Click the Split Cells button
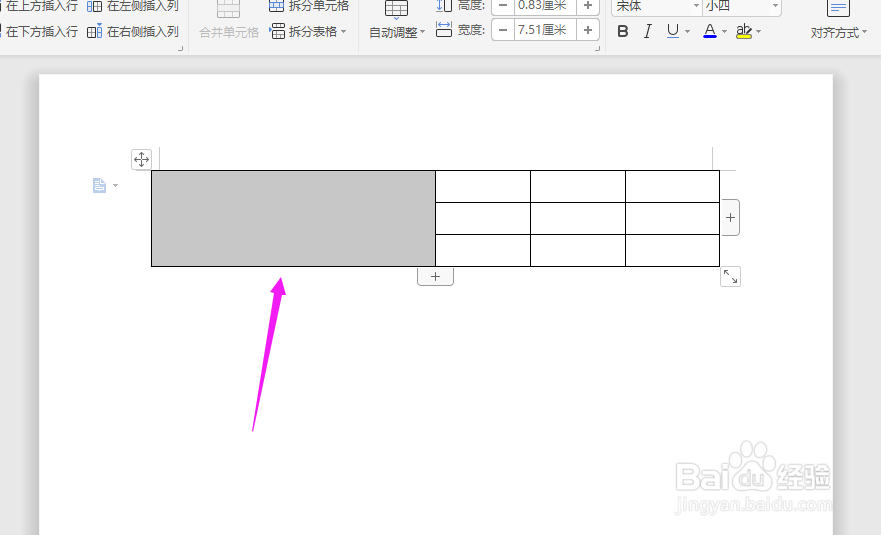This screenshot has width=881, height=535. click(x=309, y=6)
